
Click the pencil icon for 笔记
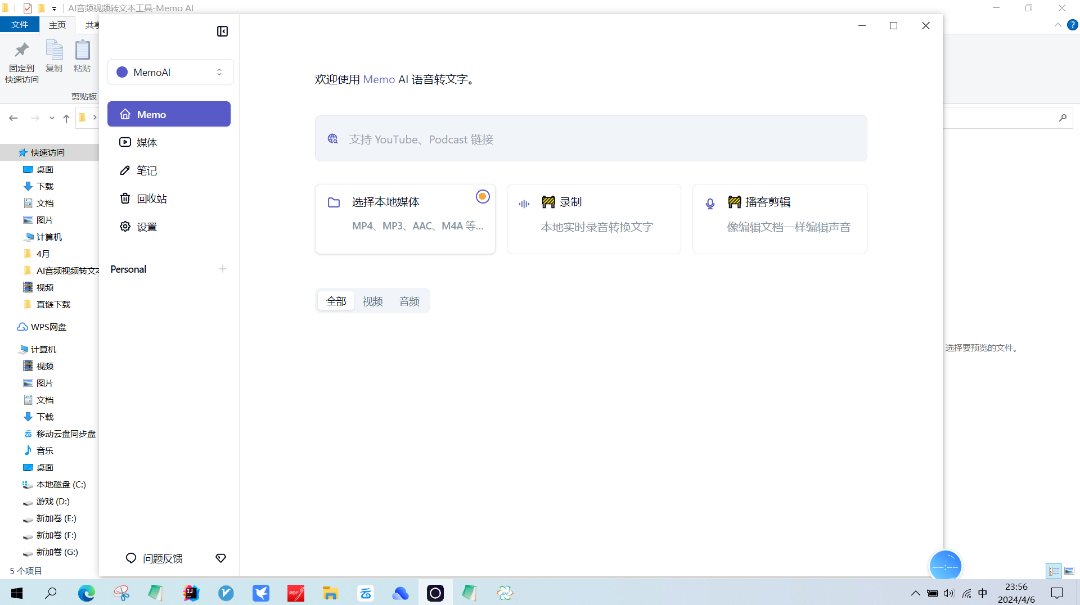click(x=125, y=171)
